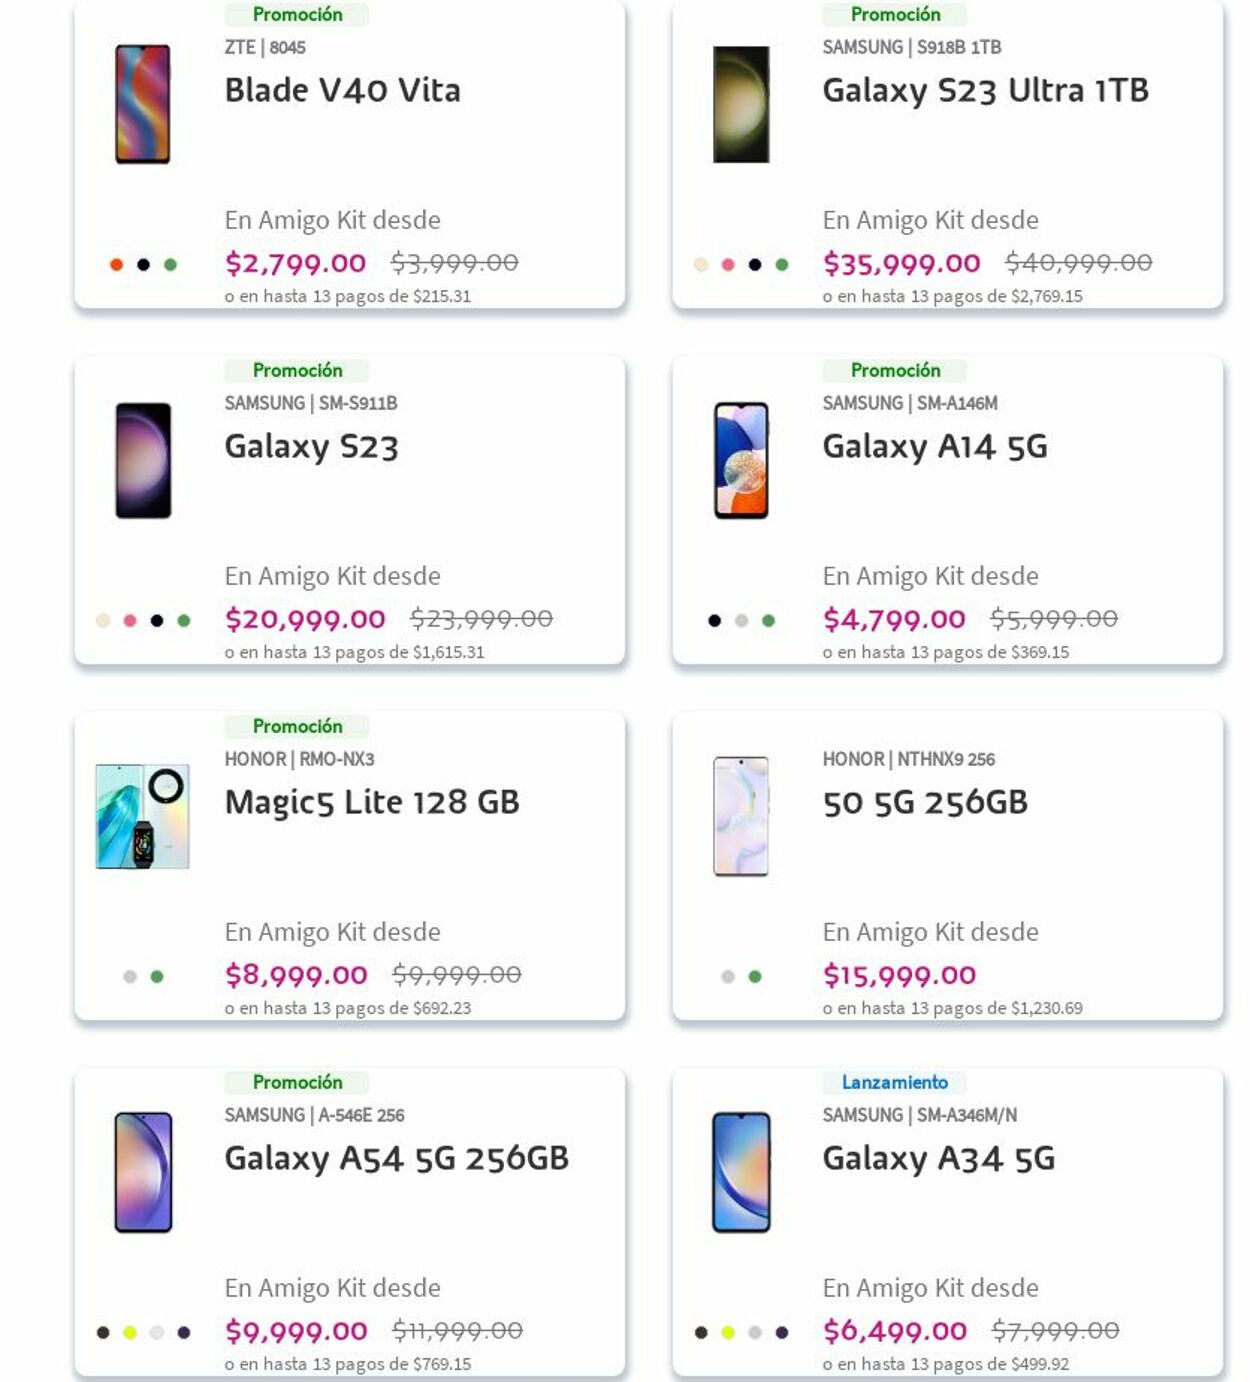Click the $15,999.00 price on HONOR 50 5G

899,975
